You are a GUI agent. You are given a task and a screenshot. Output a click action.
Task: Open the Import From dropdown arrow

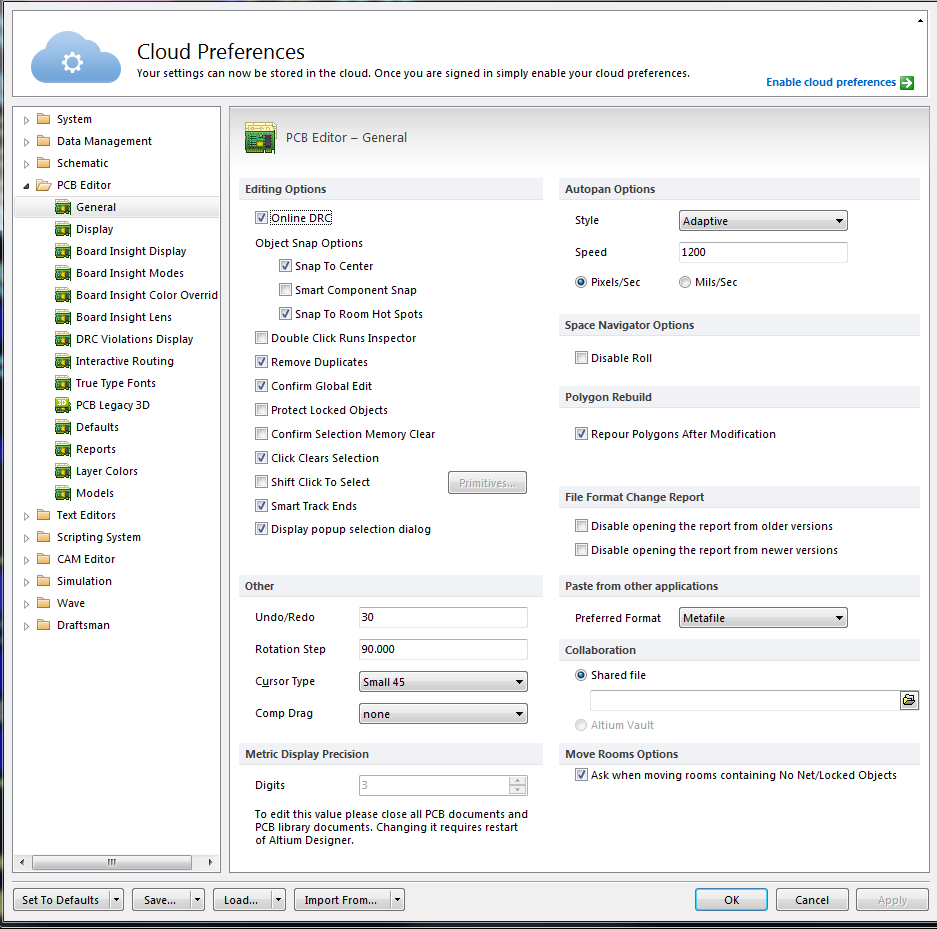[397, 900]
